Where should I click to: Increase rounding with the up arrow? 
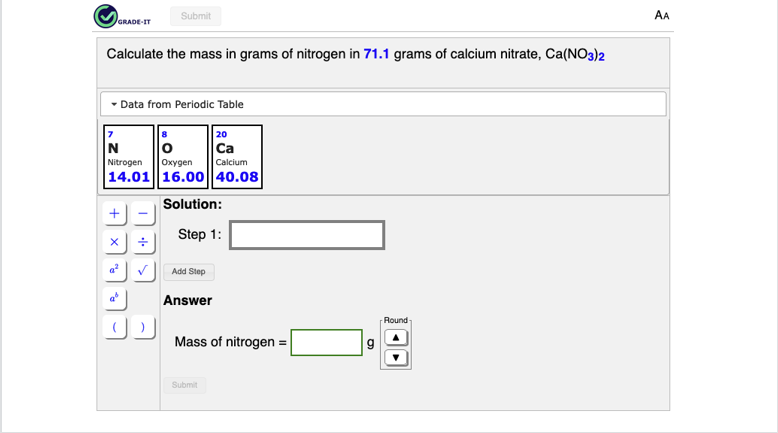pos(396,337)
